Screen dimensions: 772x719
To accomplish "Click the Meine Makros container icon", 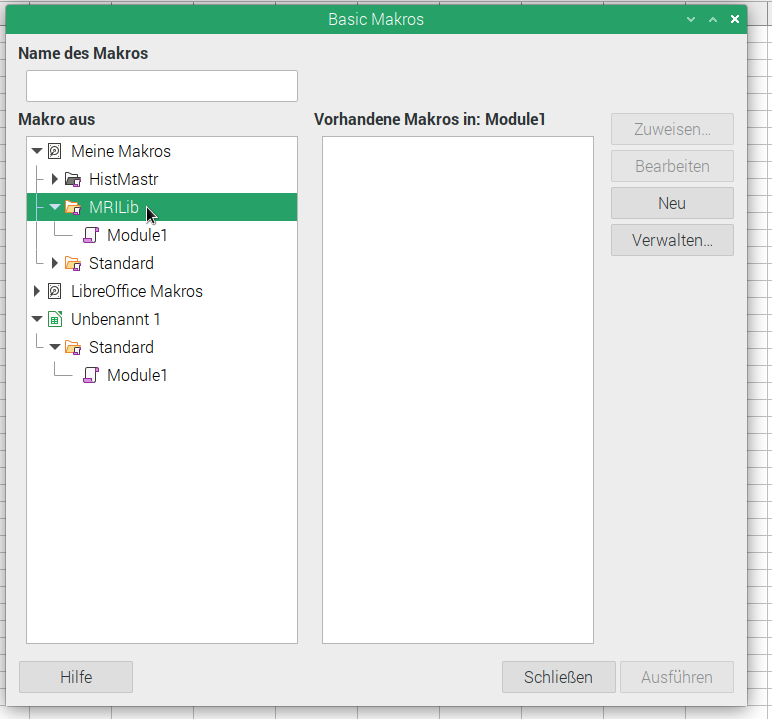I will [x=55, y=152].
